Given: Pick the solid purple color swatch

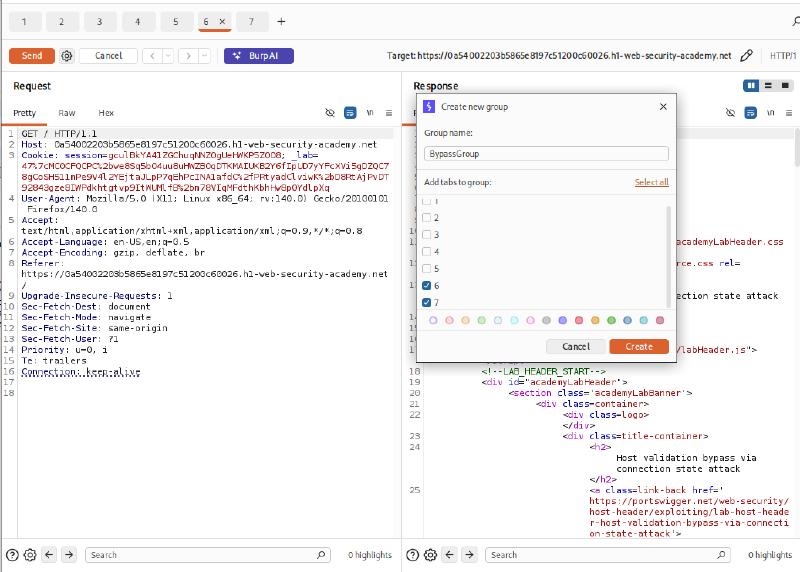Looking at the screenshot, I should pyautogui.click(x=563, y=320).
